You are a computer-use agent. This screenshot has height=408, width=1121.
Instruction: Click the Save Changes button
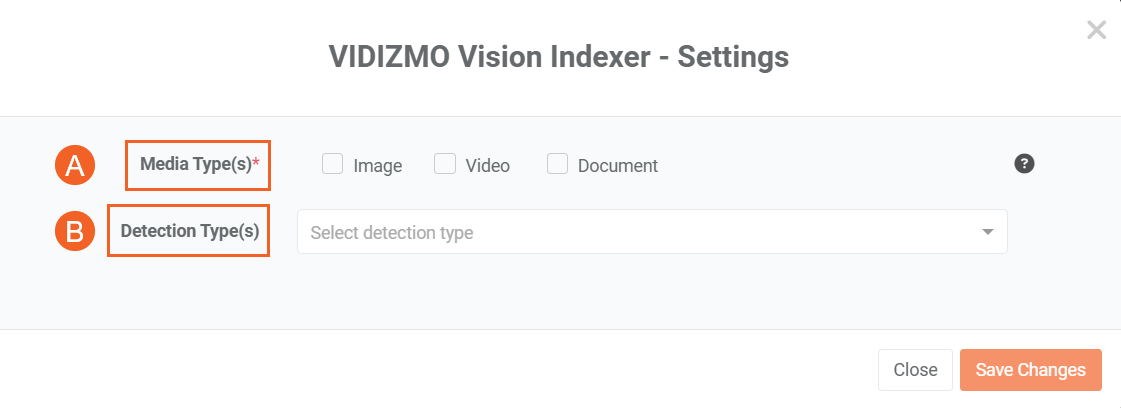coord(1030,370)
